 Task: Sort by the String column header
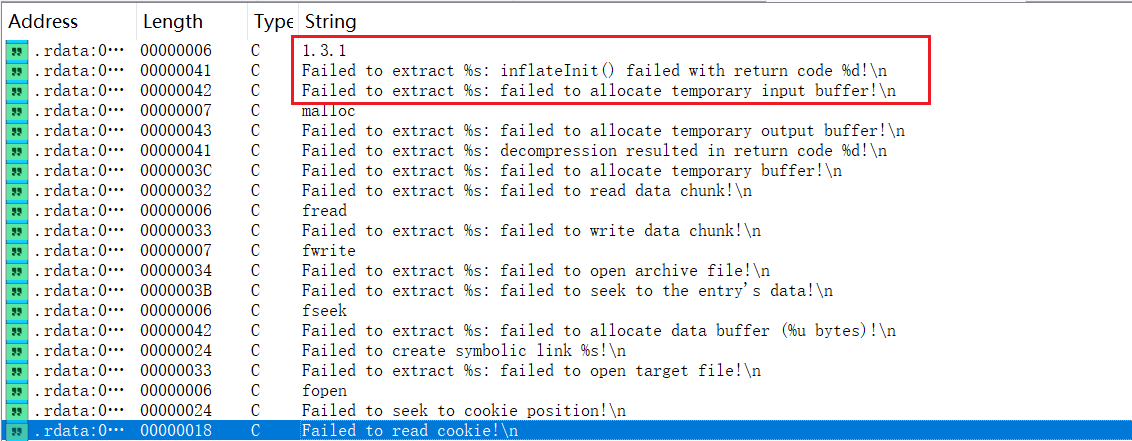[330, 21]
